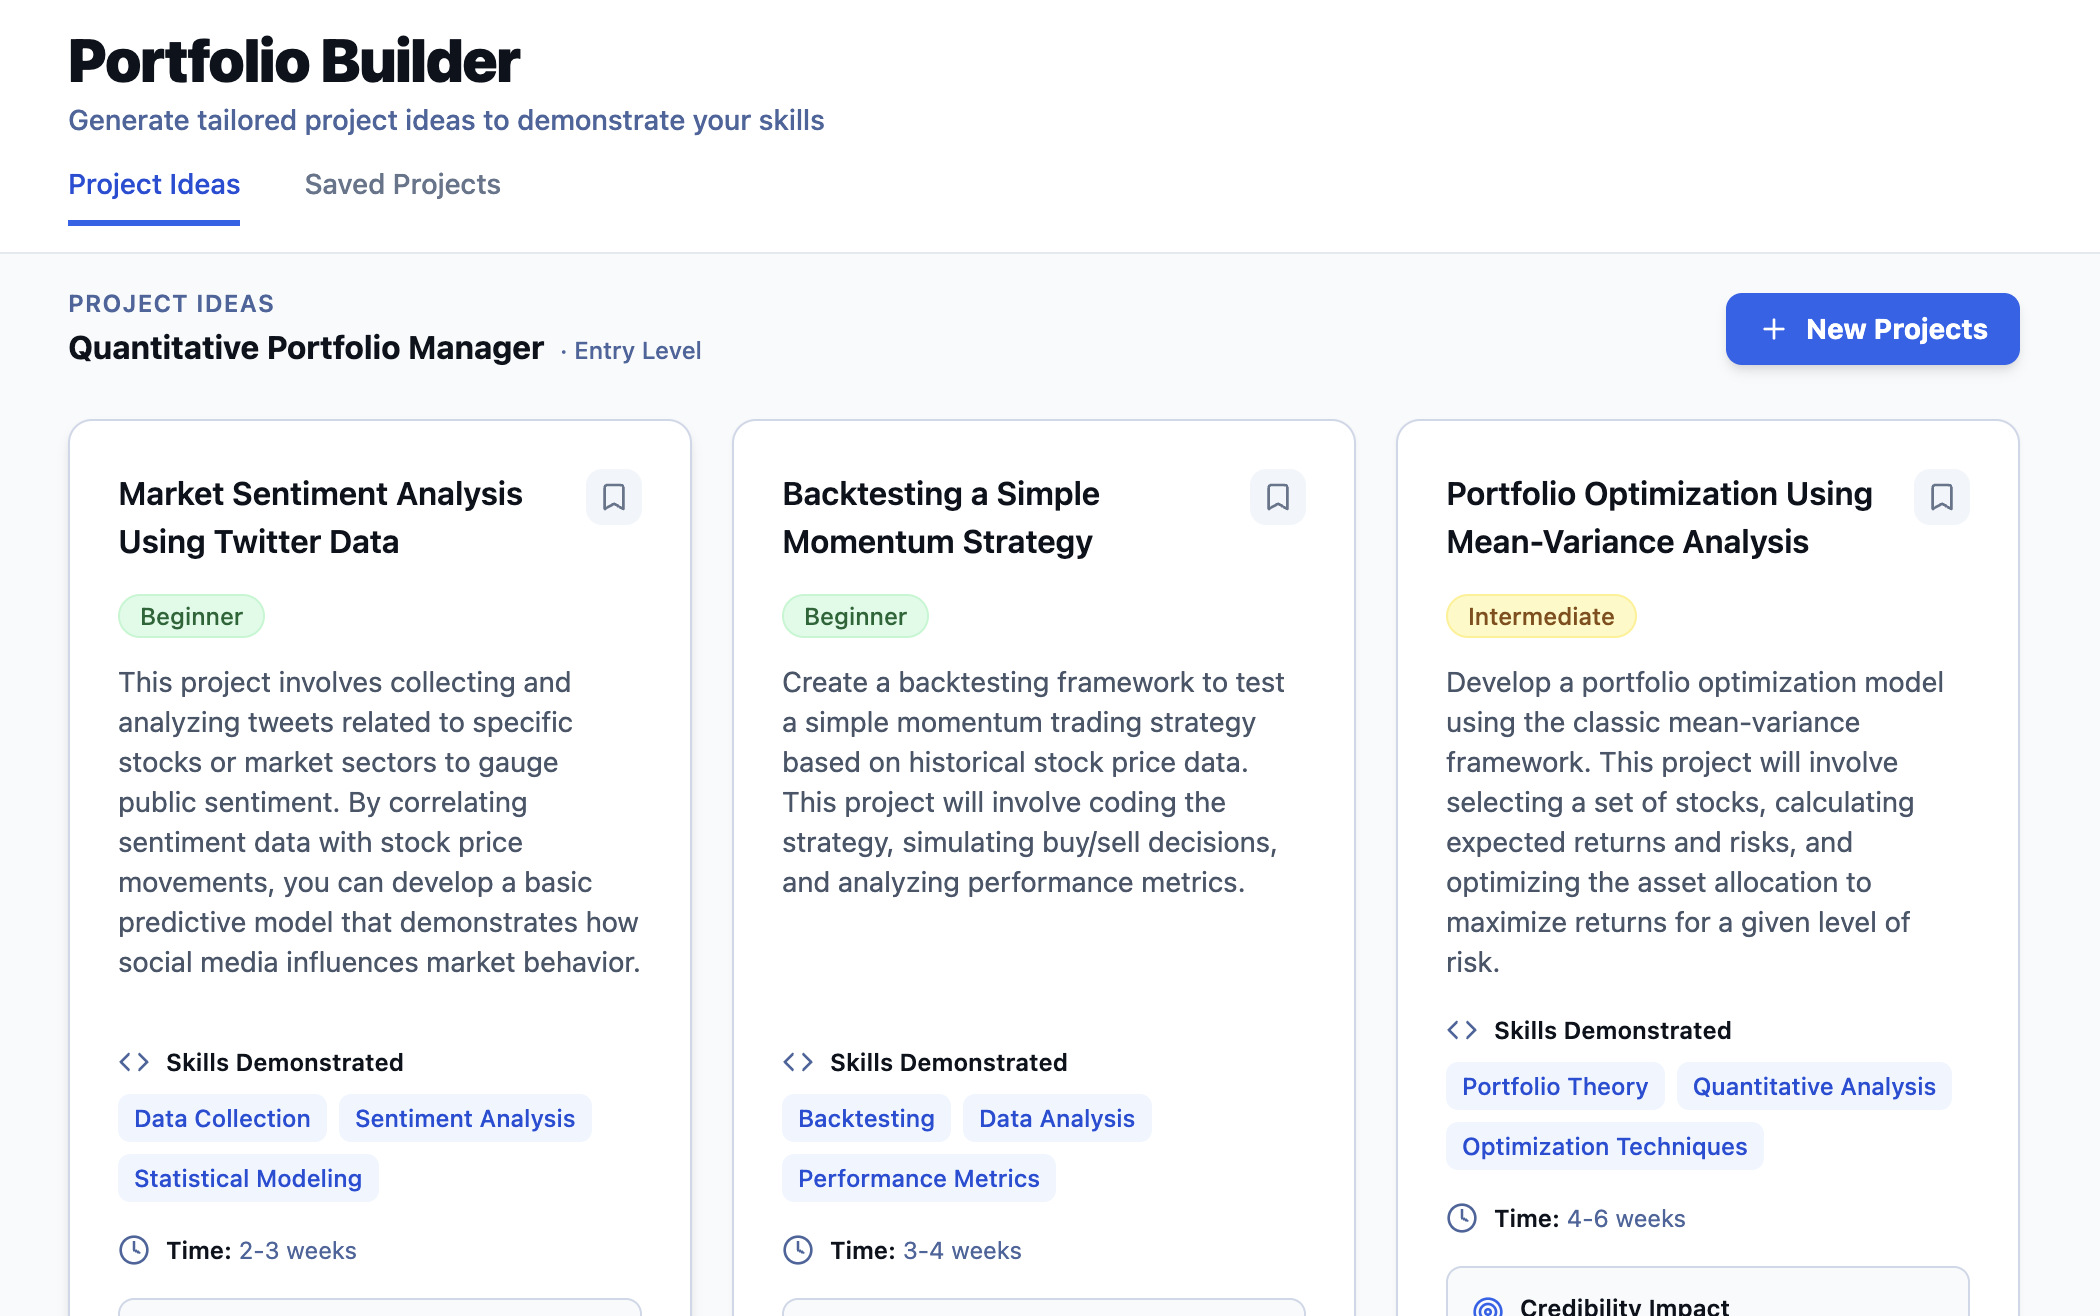2100x1316 pixels.
Task: Open the Backtesting a Simple Momentum Strategy title
Action: (x=940, y=518)
